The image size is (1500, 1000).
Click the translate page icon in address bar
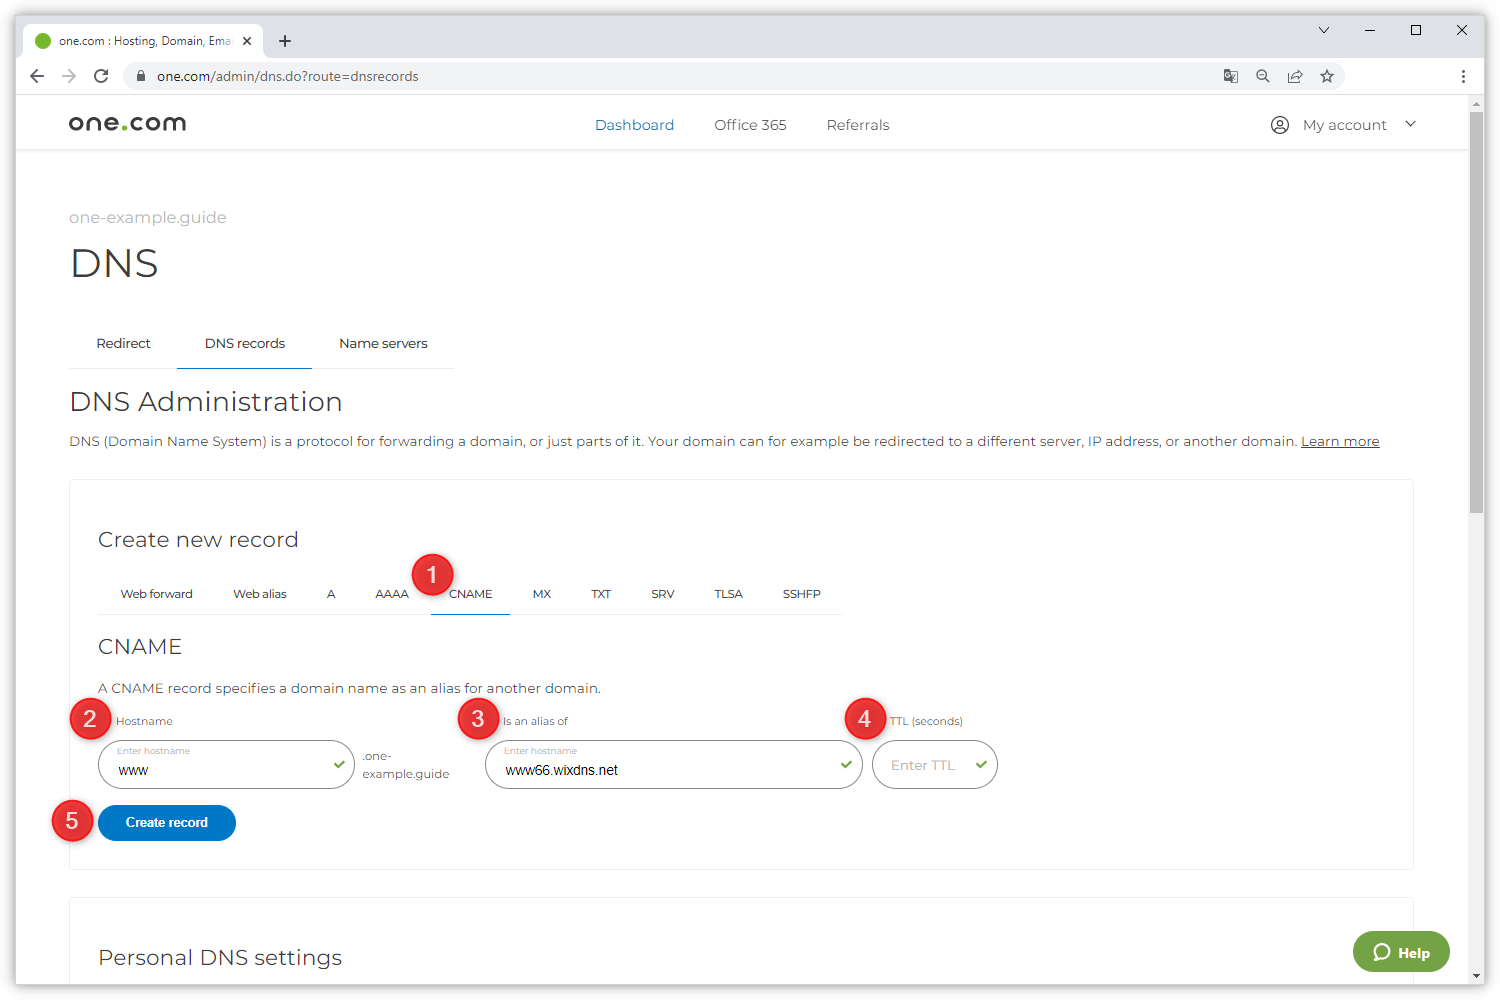[x=1231, y=76]
